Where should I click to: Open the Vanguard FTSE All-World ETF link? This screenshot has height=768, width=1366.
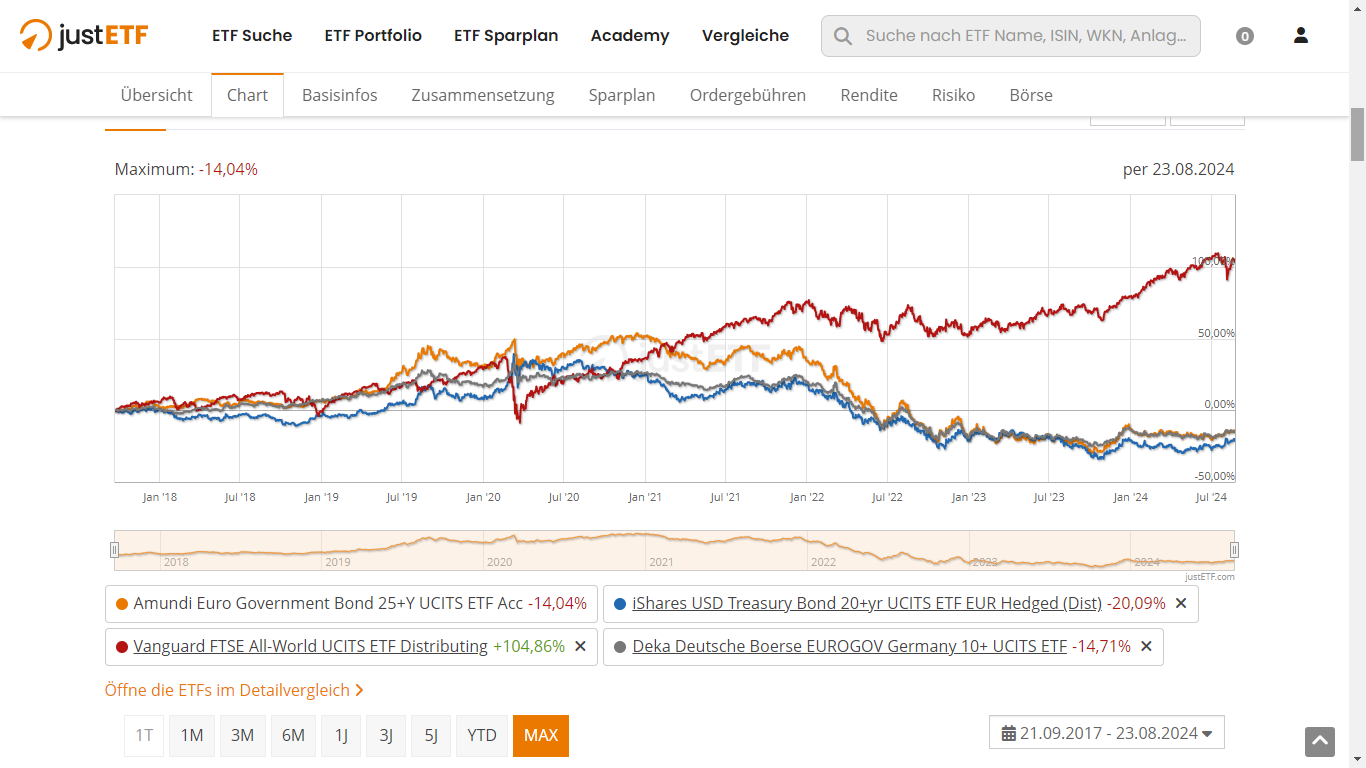pos(310,647)
